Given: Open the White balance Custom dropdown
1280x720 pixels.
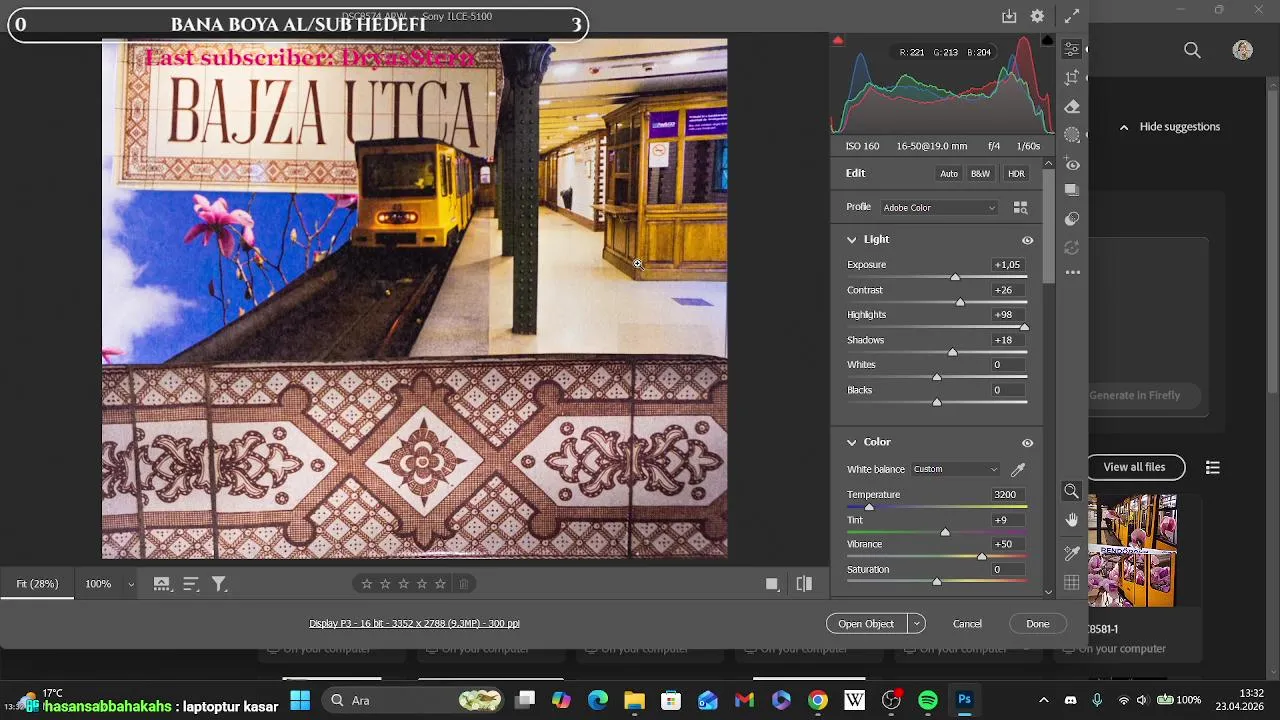Looking at the screenshot, I should pyautogui.click(x=955, y=469).
